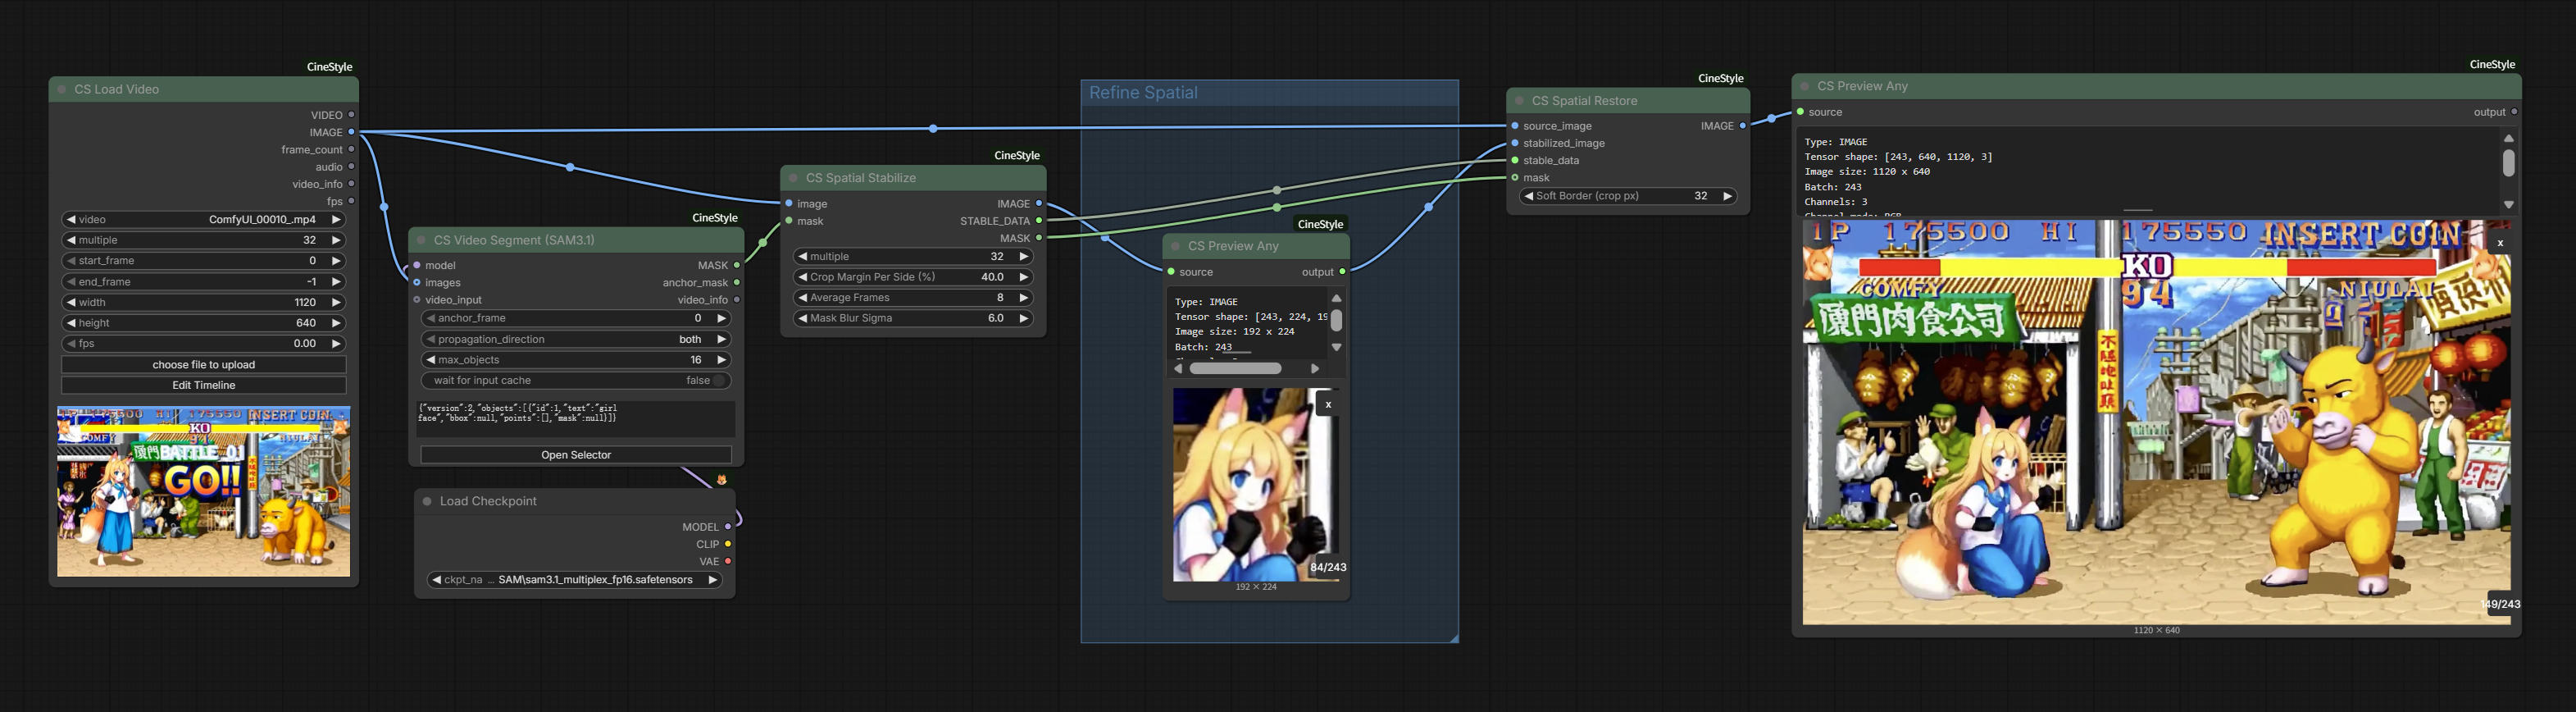
Task: Click the VIDEO output port on CS Load Video
Action: [x=351, y=115]
